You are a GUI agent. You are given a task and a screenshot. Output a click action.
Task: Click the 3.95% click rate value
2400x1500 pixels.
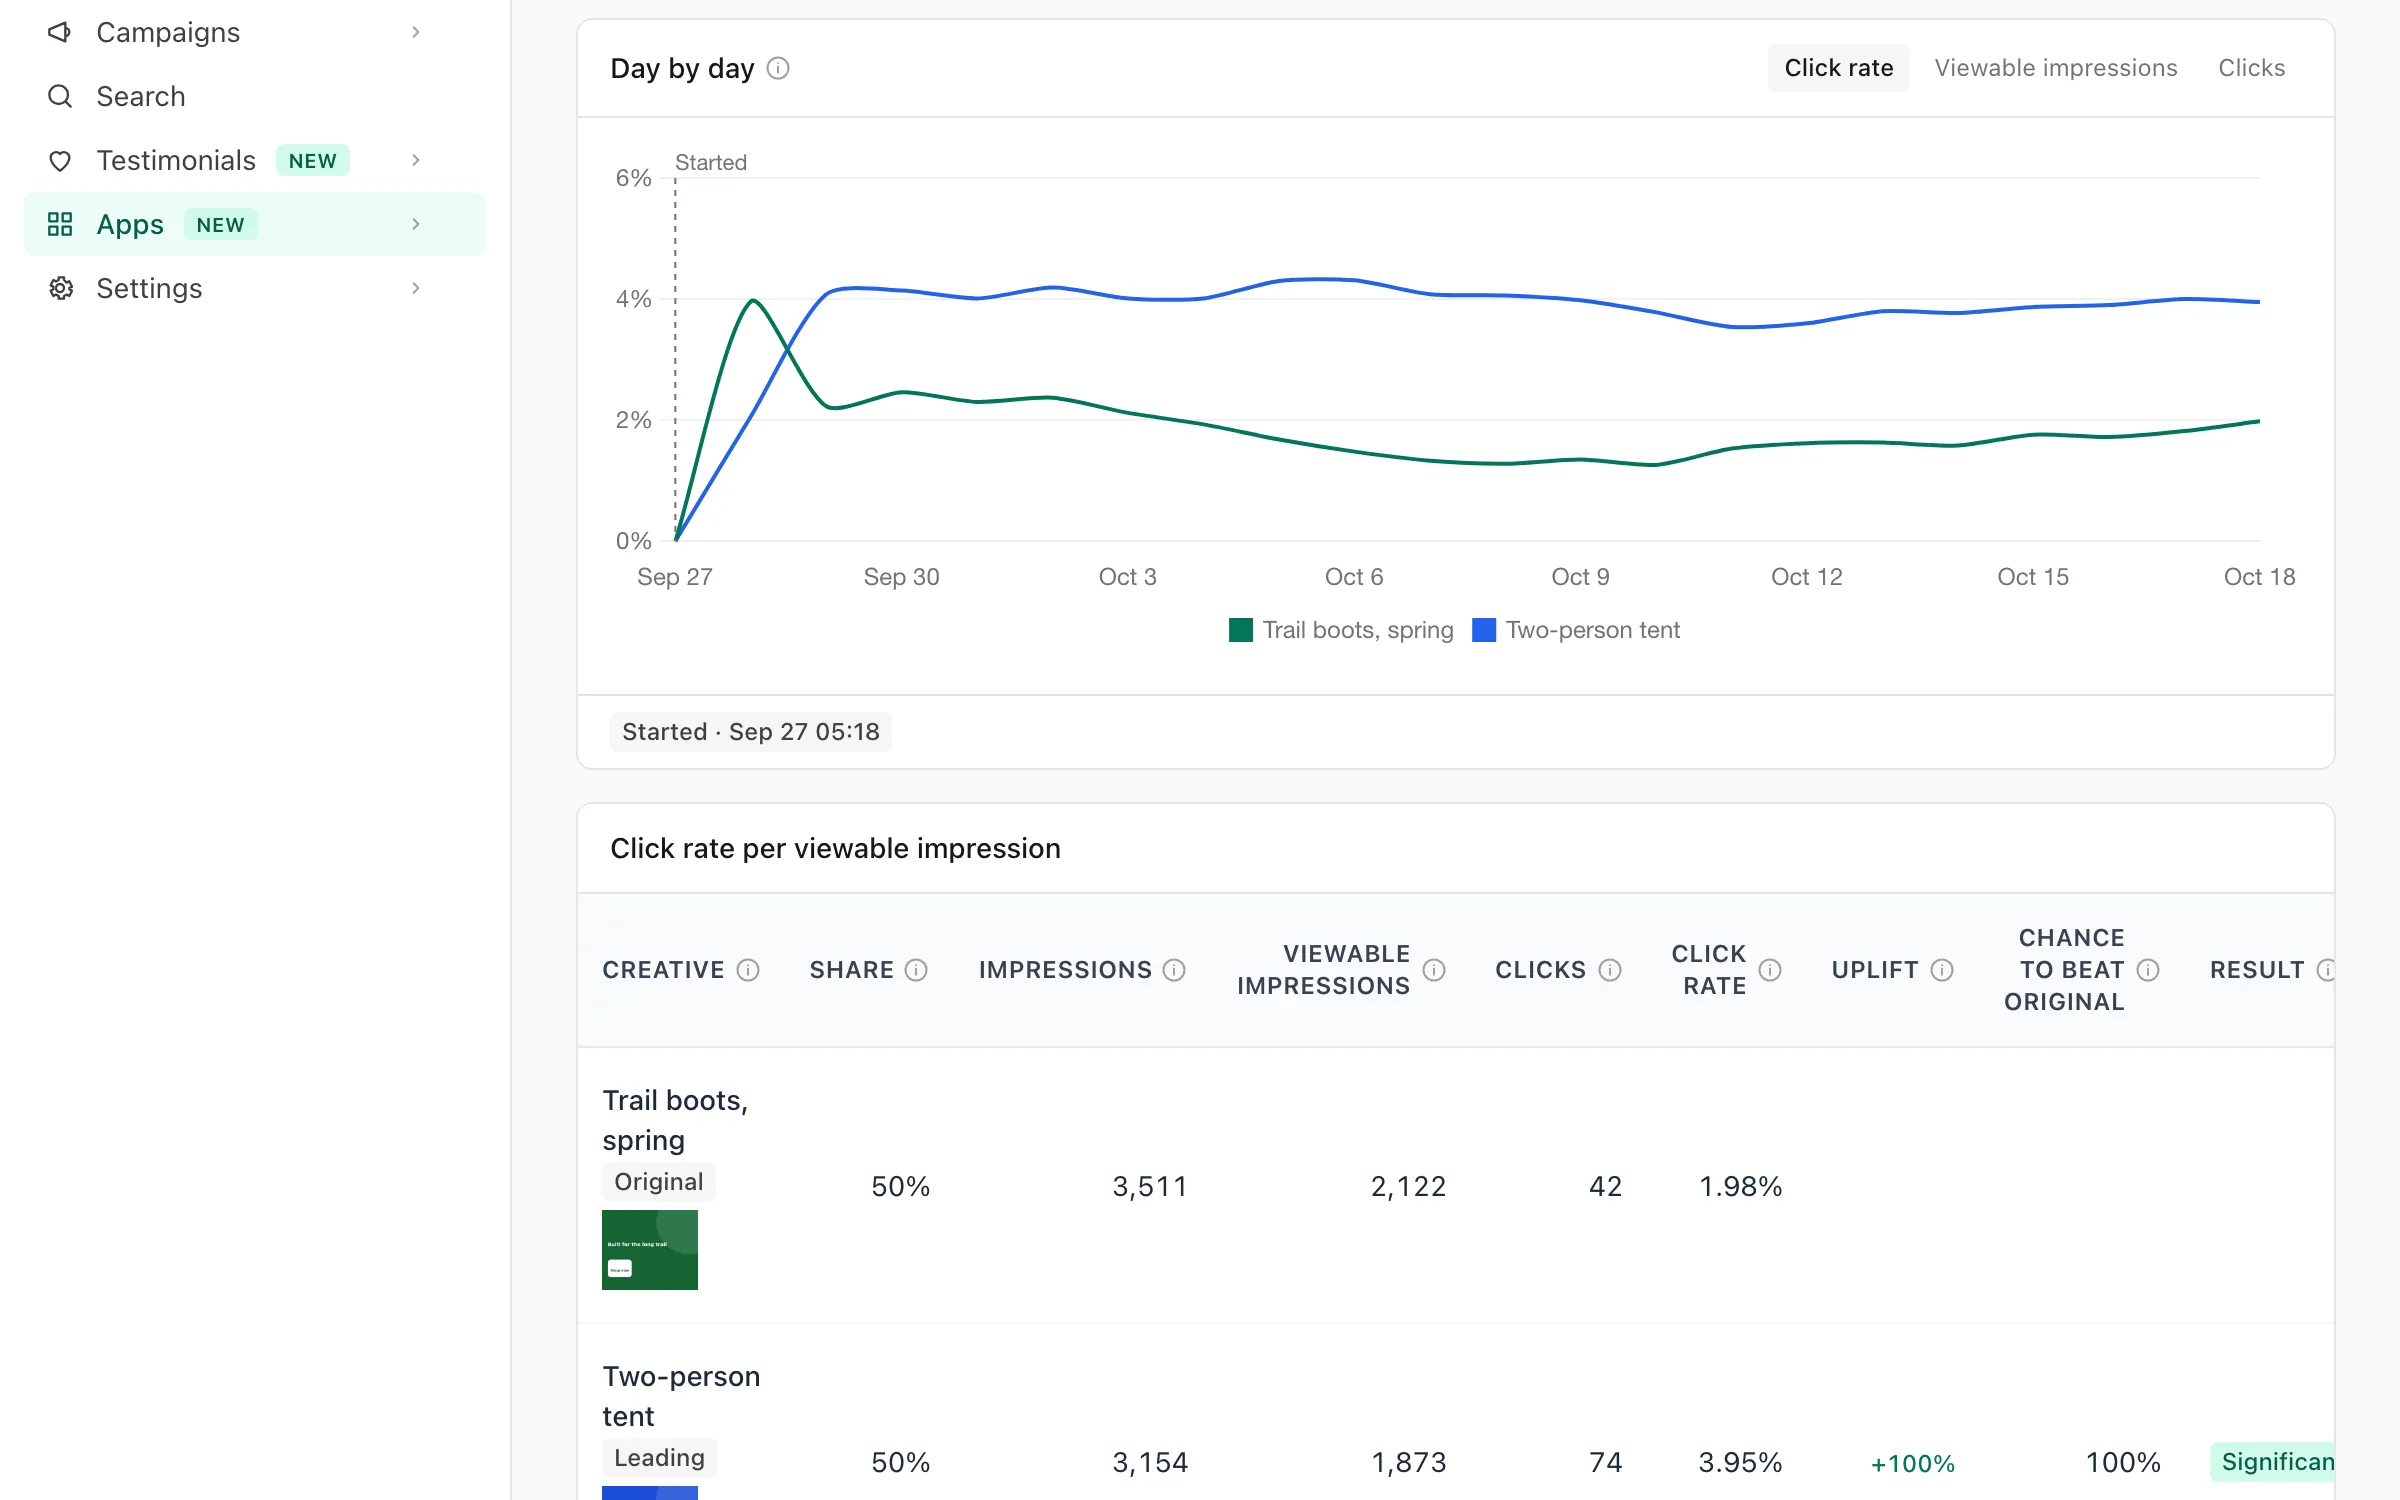pos(1740,1462)
